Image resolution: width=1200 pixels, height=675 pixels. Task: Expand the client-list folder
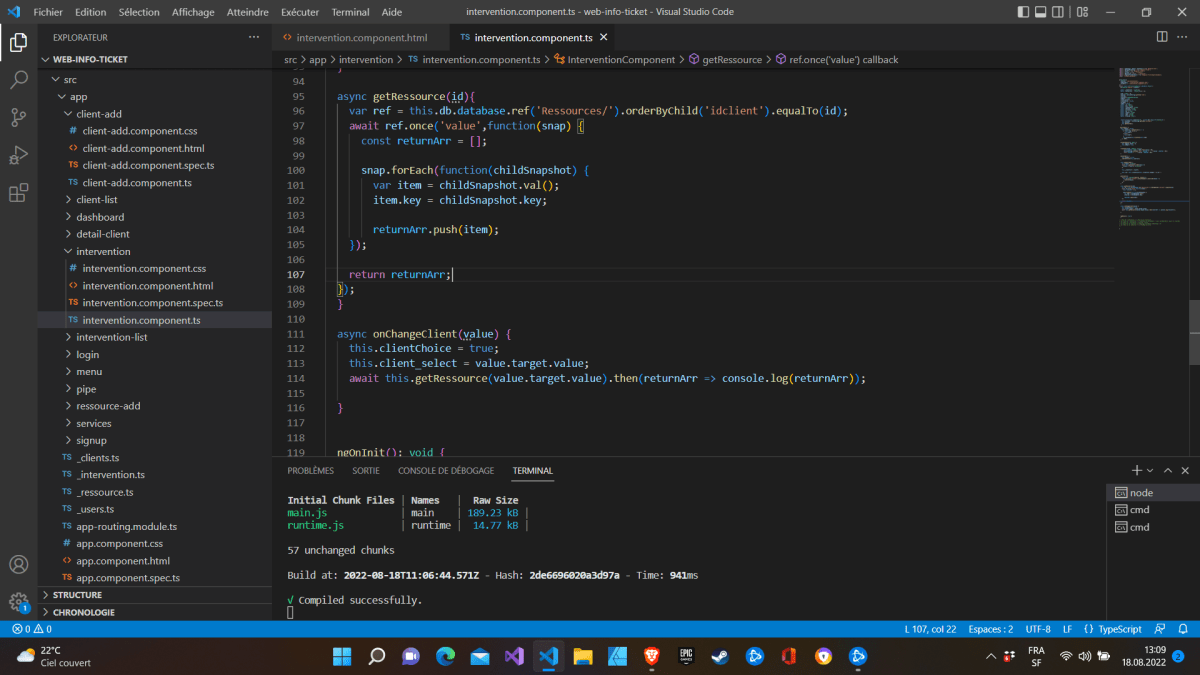pos(155,200)
